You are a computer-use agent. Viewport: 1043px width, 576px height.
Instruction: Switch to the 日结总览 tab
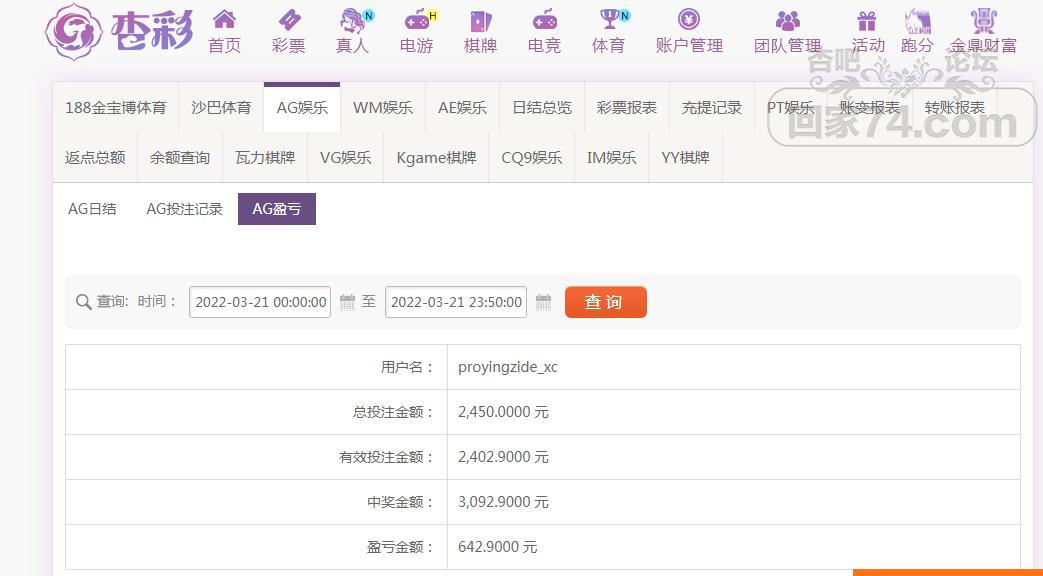point(542,108)
